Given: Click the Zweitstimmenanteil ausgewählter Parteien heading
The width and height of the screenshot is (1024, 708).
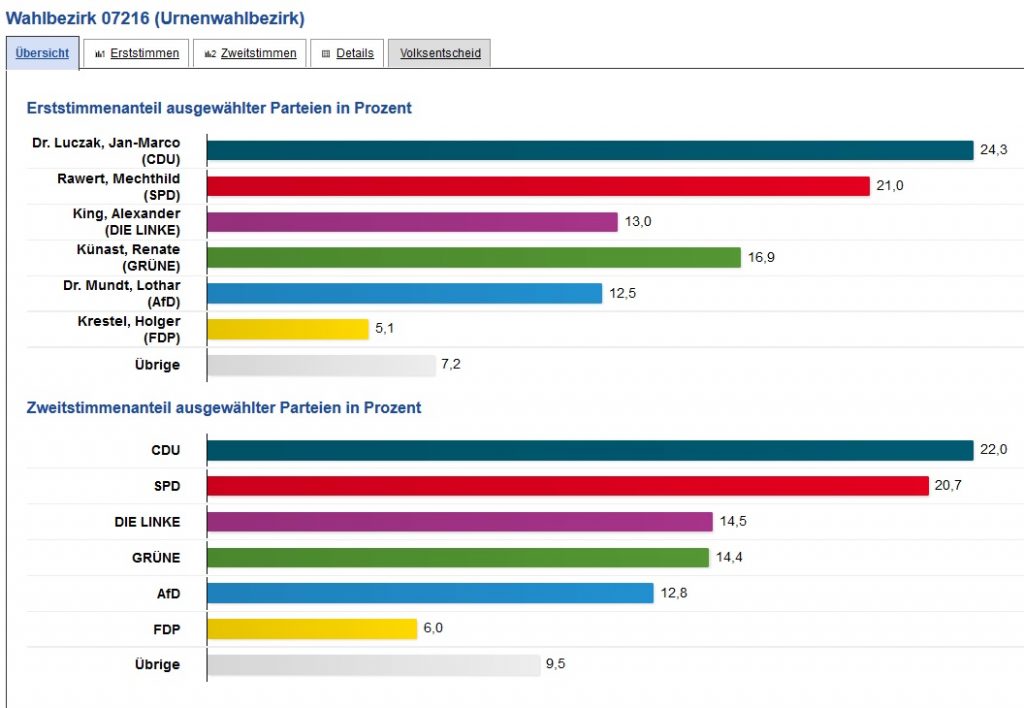Looking at the screenshot, I should coord(224,408).
